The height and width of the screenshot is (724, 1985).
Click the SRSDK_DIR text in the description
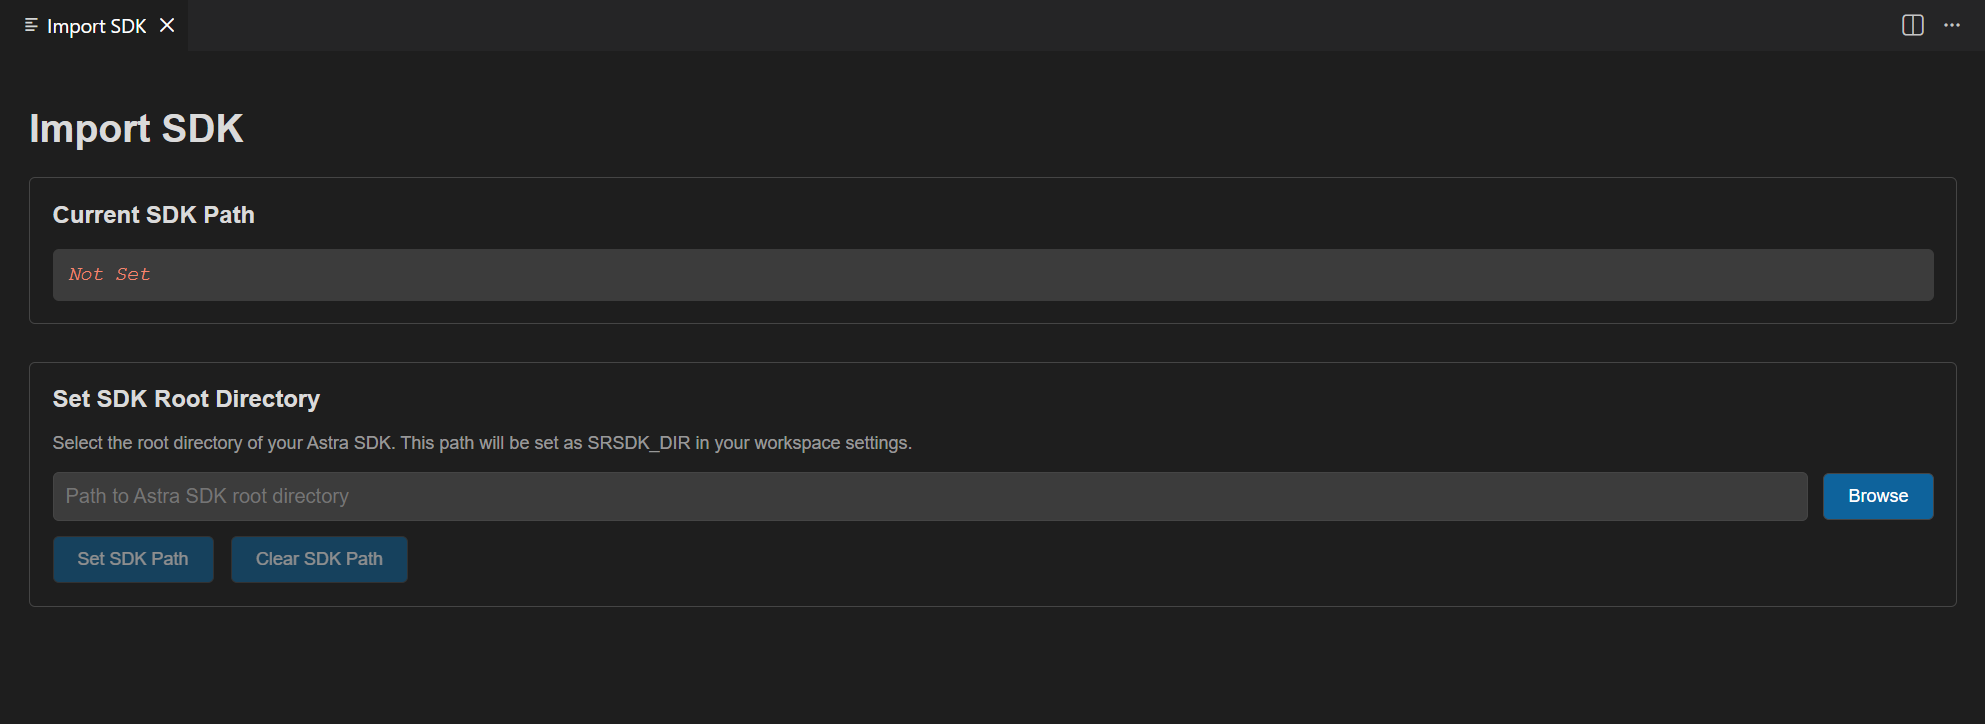pyautogui.click(x=638, y=443)
